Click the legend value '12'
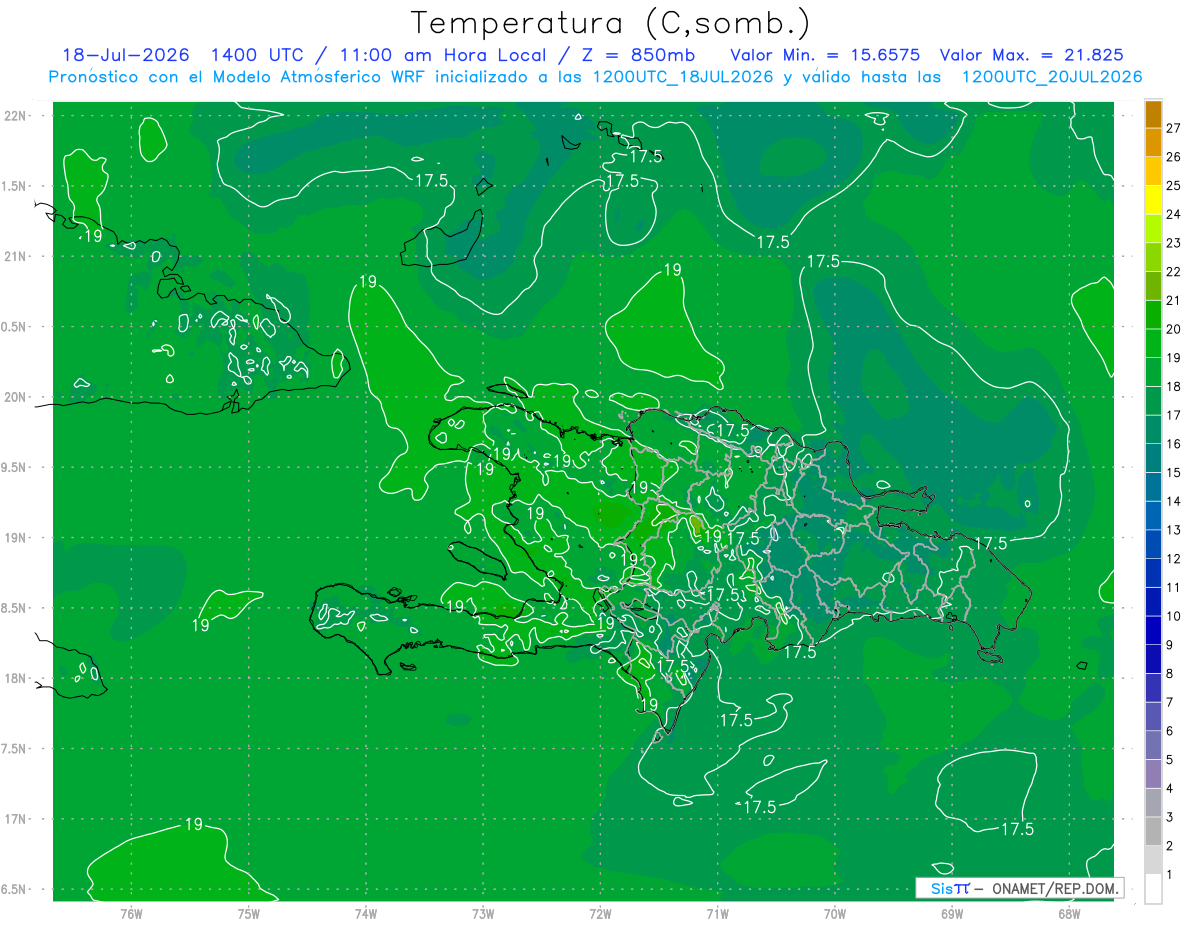Screen dimensions: 1200x927 pos(1174,558)
